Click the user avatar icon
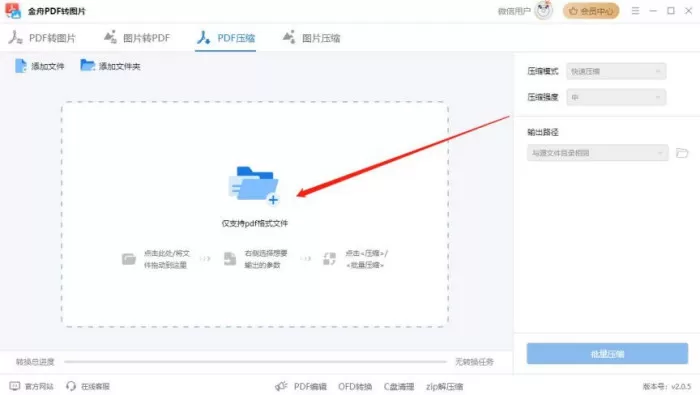 click(543, 10)
